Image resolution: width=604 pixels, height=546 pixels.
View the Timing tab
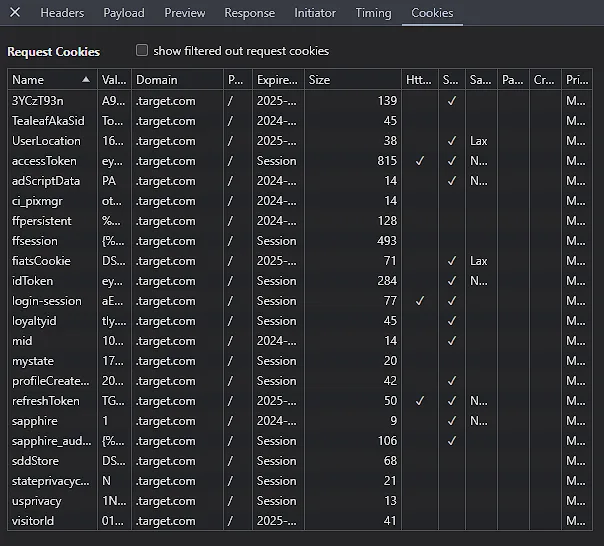pyautogui.click(x=373, y=13)
